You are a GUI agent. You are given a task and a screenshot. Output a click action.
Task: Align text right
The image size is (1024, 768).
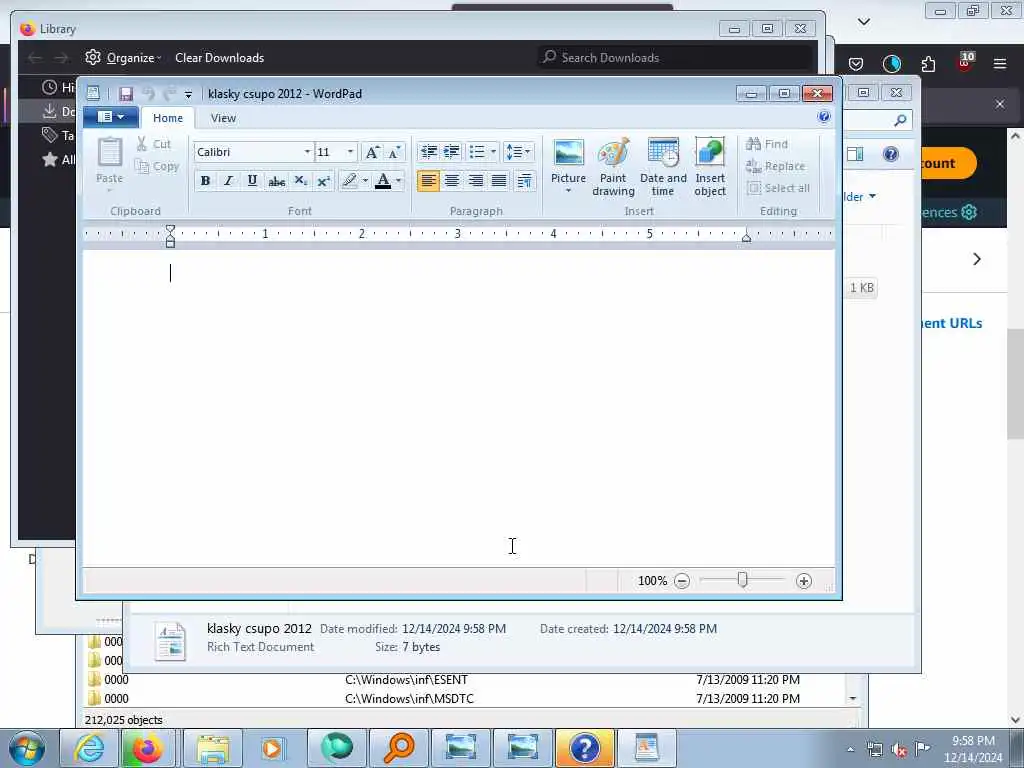475,181
